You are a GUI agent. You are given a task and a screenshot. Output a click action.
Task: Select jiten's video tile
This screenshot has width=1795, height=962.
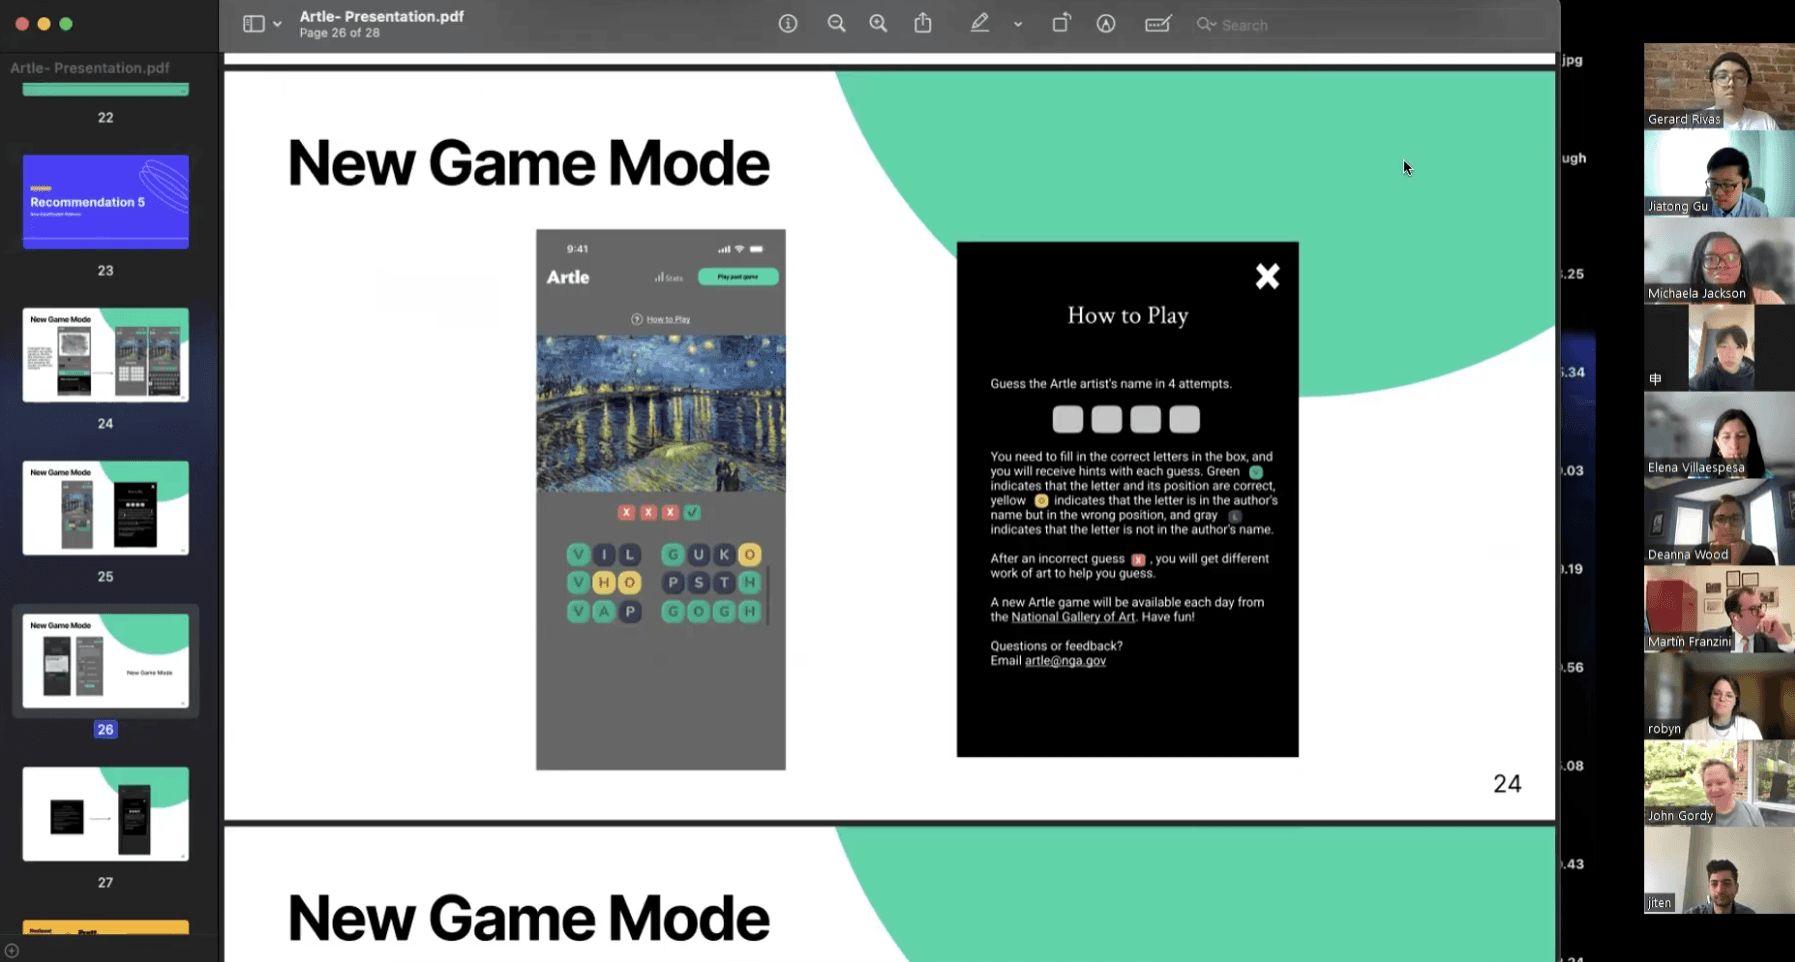1719,869
